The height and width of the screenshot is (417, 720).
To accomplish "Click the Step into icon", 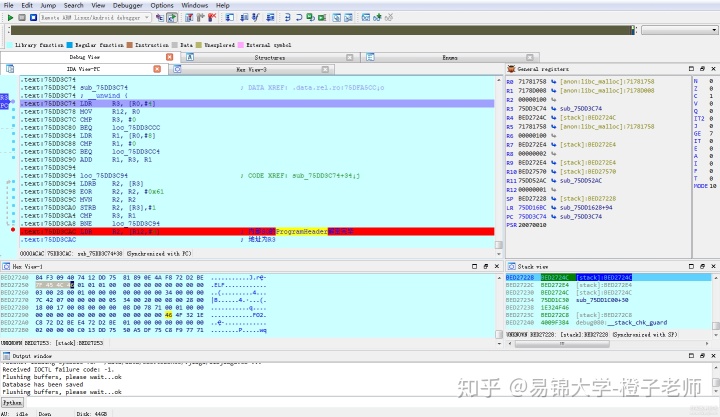I will point(287,17).
